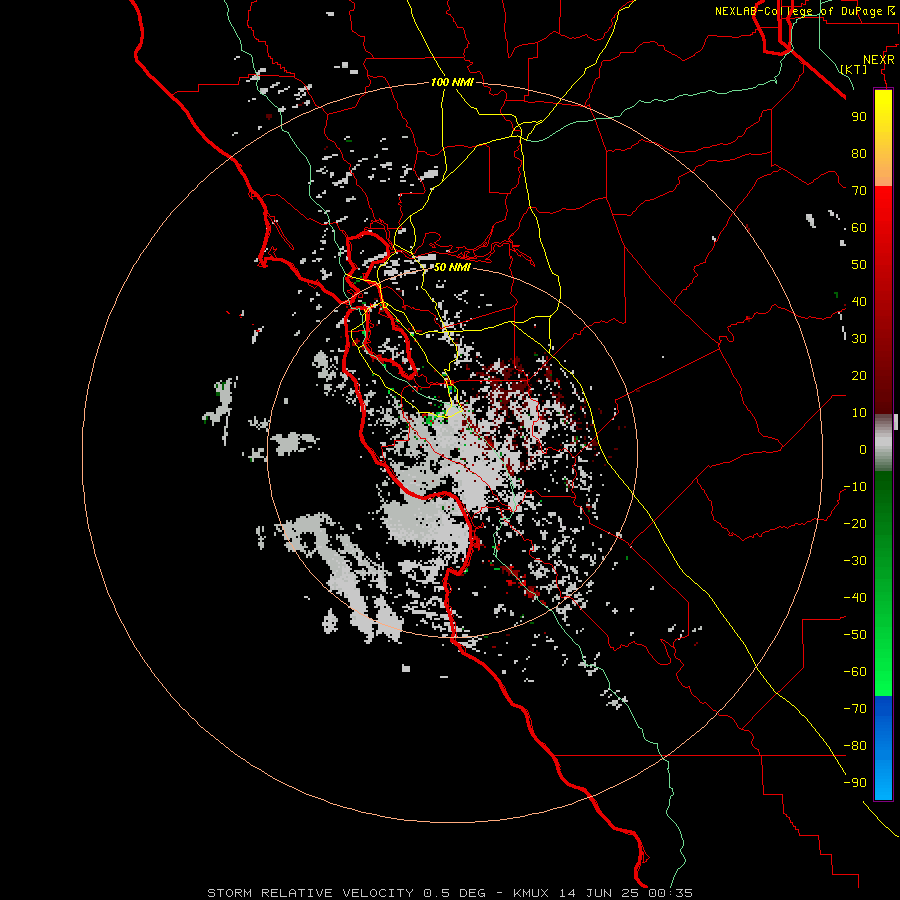Click the KMUX station identifier
This screenshot has height=900, width=900.
(x=531, y=893)
